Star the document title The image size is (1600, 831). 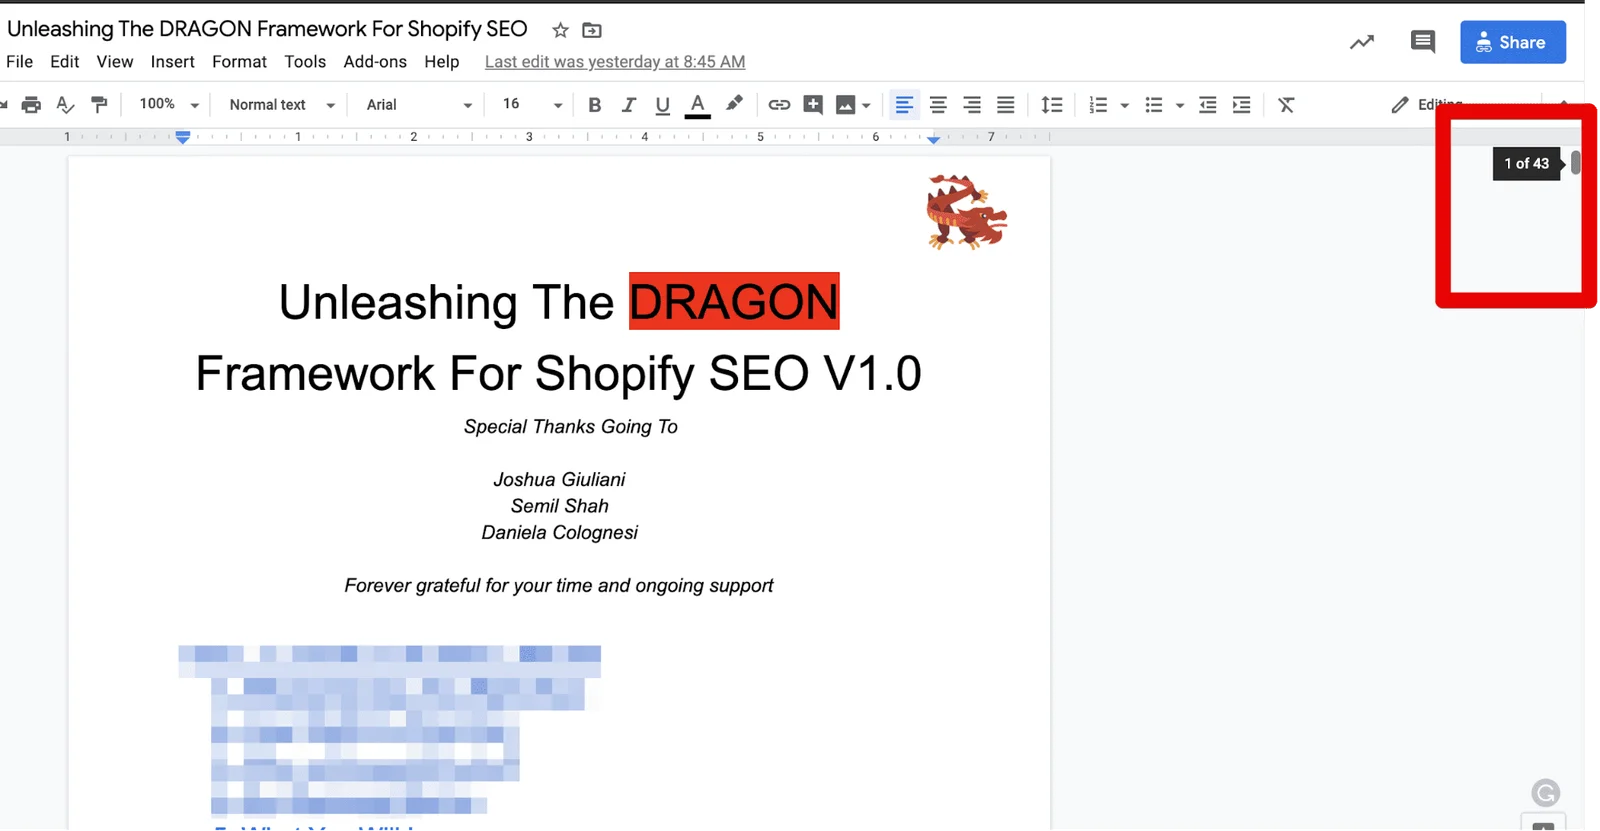click(560, 30)
